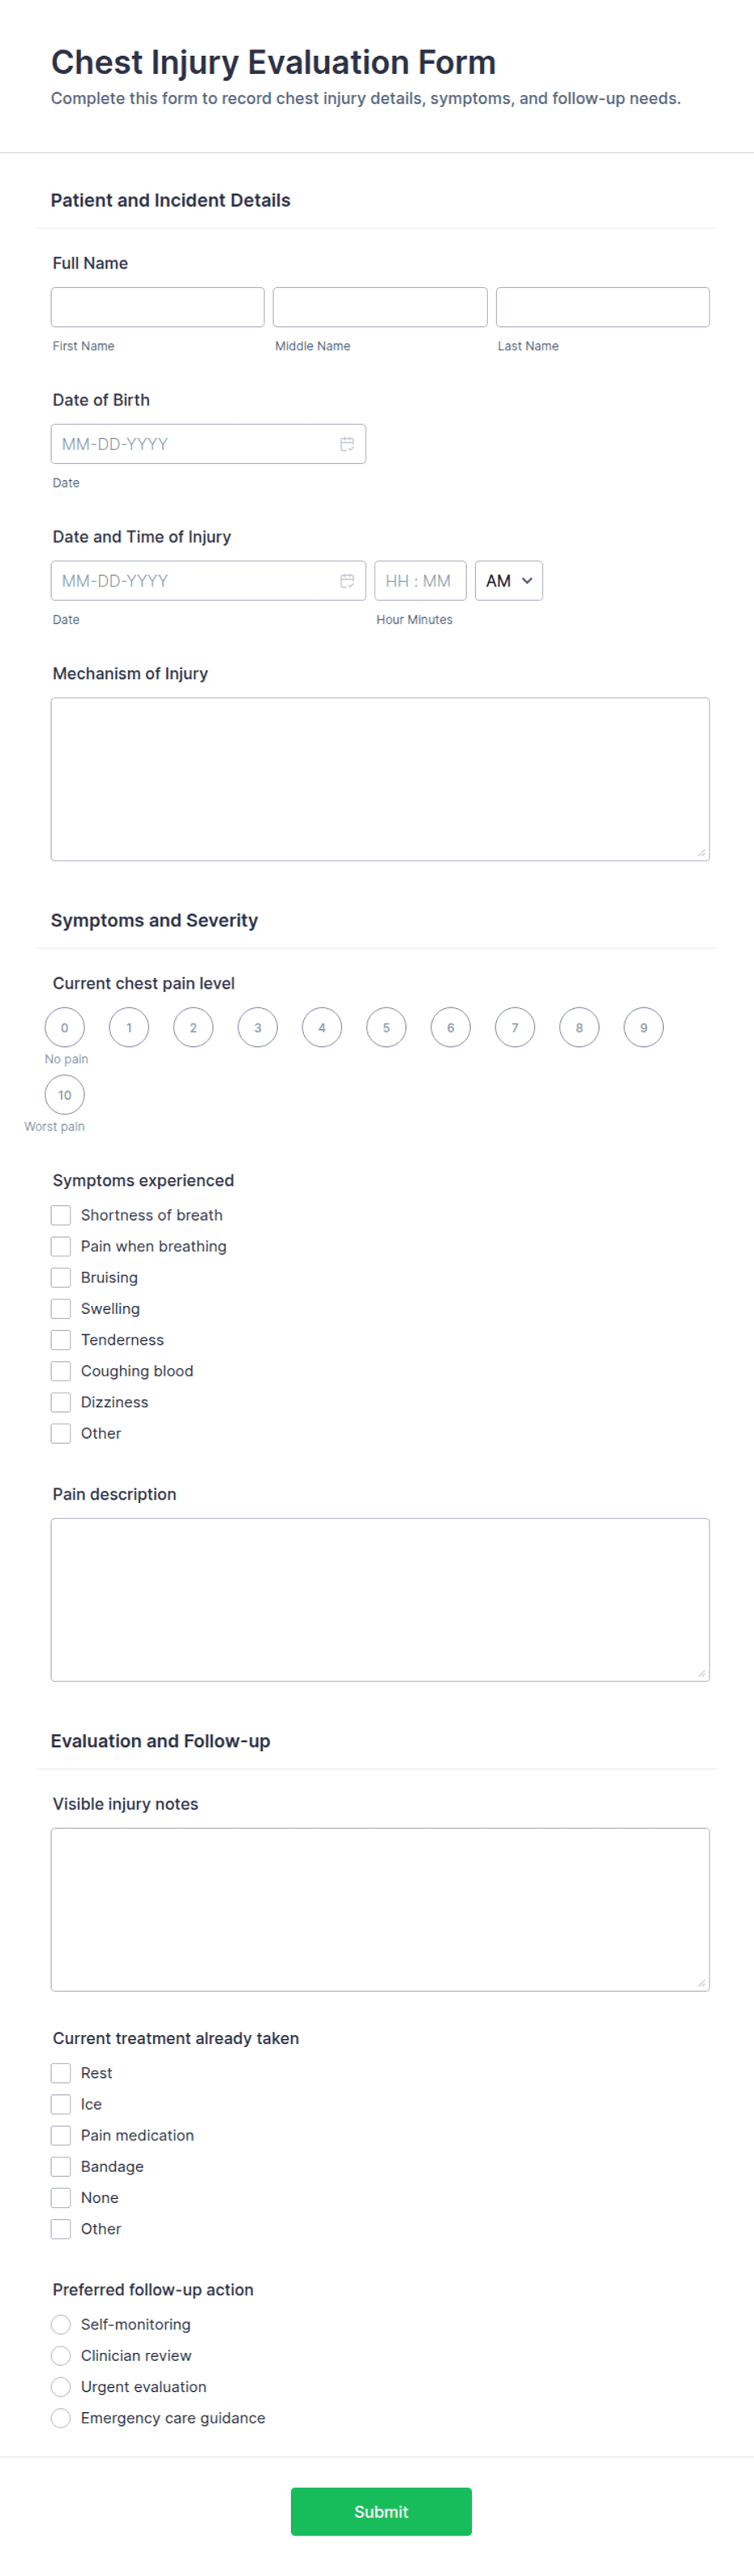Open the Date of Birth calendar icon
Screen dimensions: 754x2576
coord(347,444)
